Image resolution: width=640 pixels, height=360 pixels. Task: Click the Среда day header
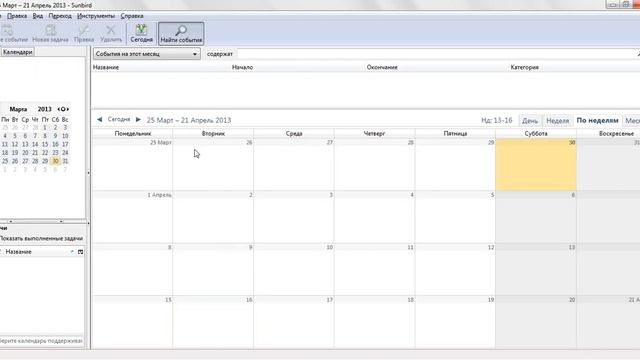[x=294, y=133]
